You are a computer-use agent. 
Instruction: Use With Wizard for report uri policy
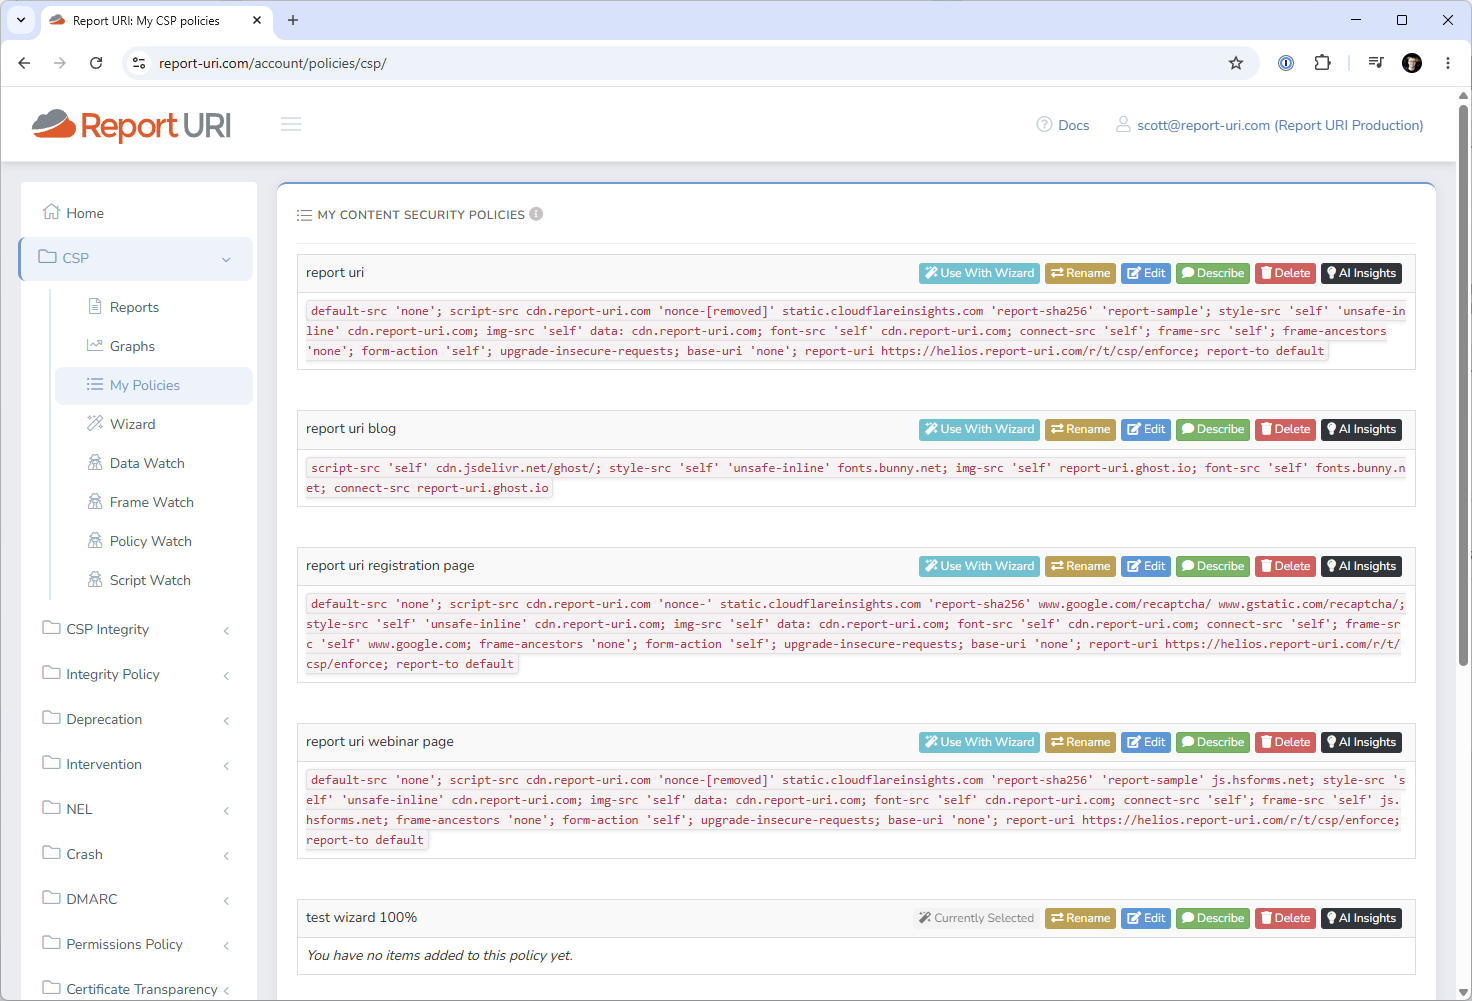pyautogui.click(x=979, y=273)
